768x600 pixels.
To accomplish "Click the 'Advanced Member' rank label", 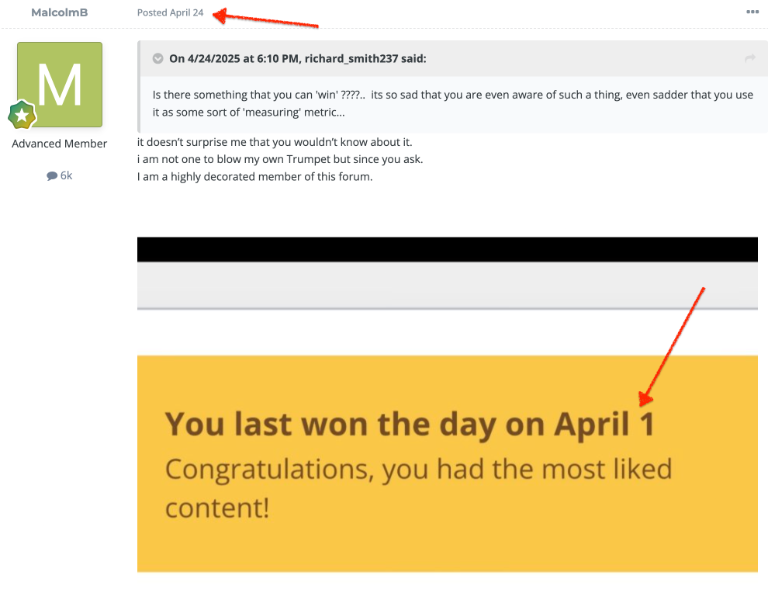I will point(60,144).
